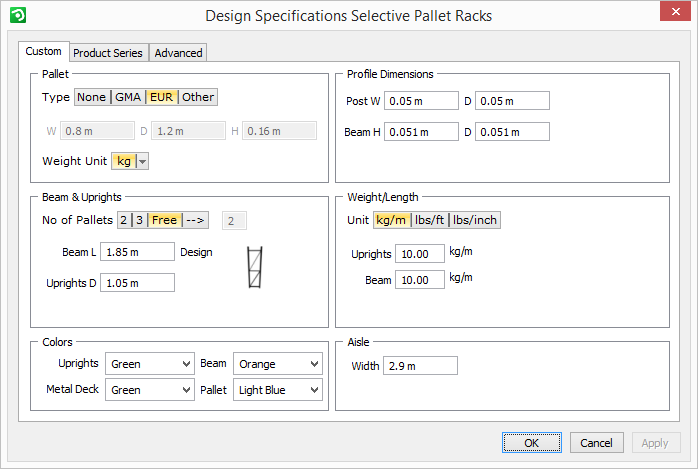
Task: Expand the Pallet color Light Blue dropdown
Action: click(278, 390)
